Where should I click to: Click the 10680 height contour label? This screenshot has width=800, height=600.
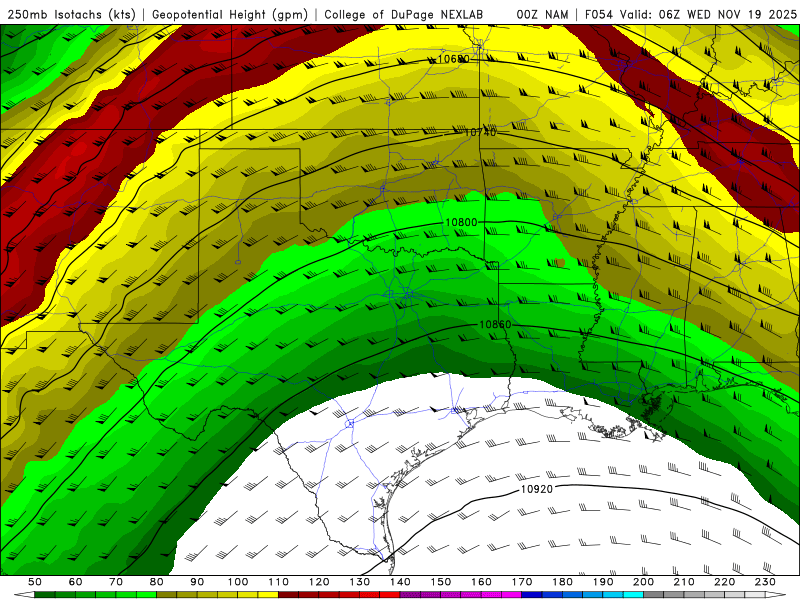(454, 59)
